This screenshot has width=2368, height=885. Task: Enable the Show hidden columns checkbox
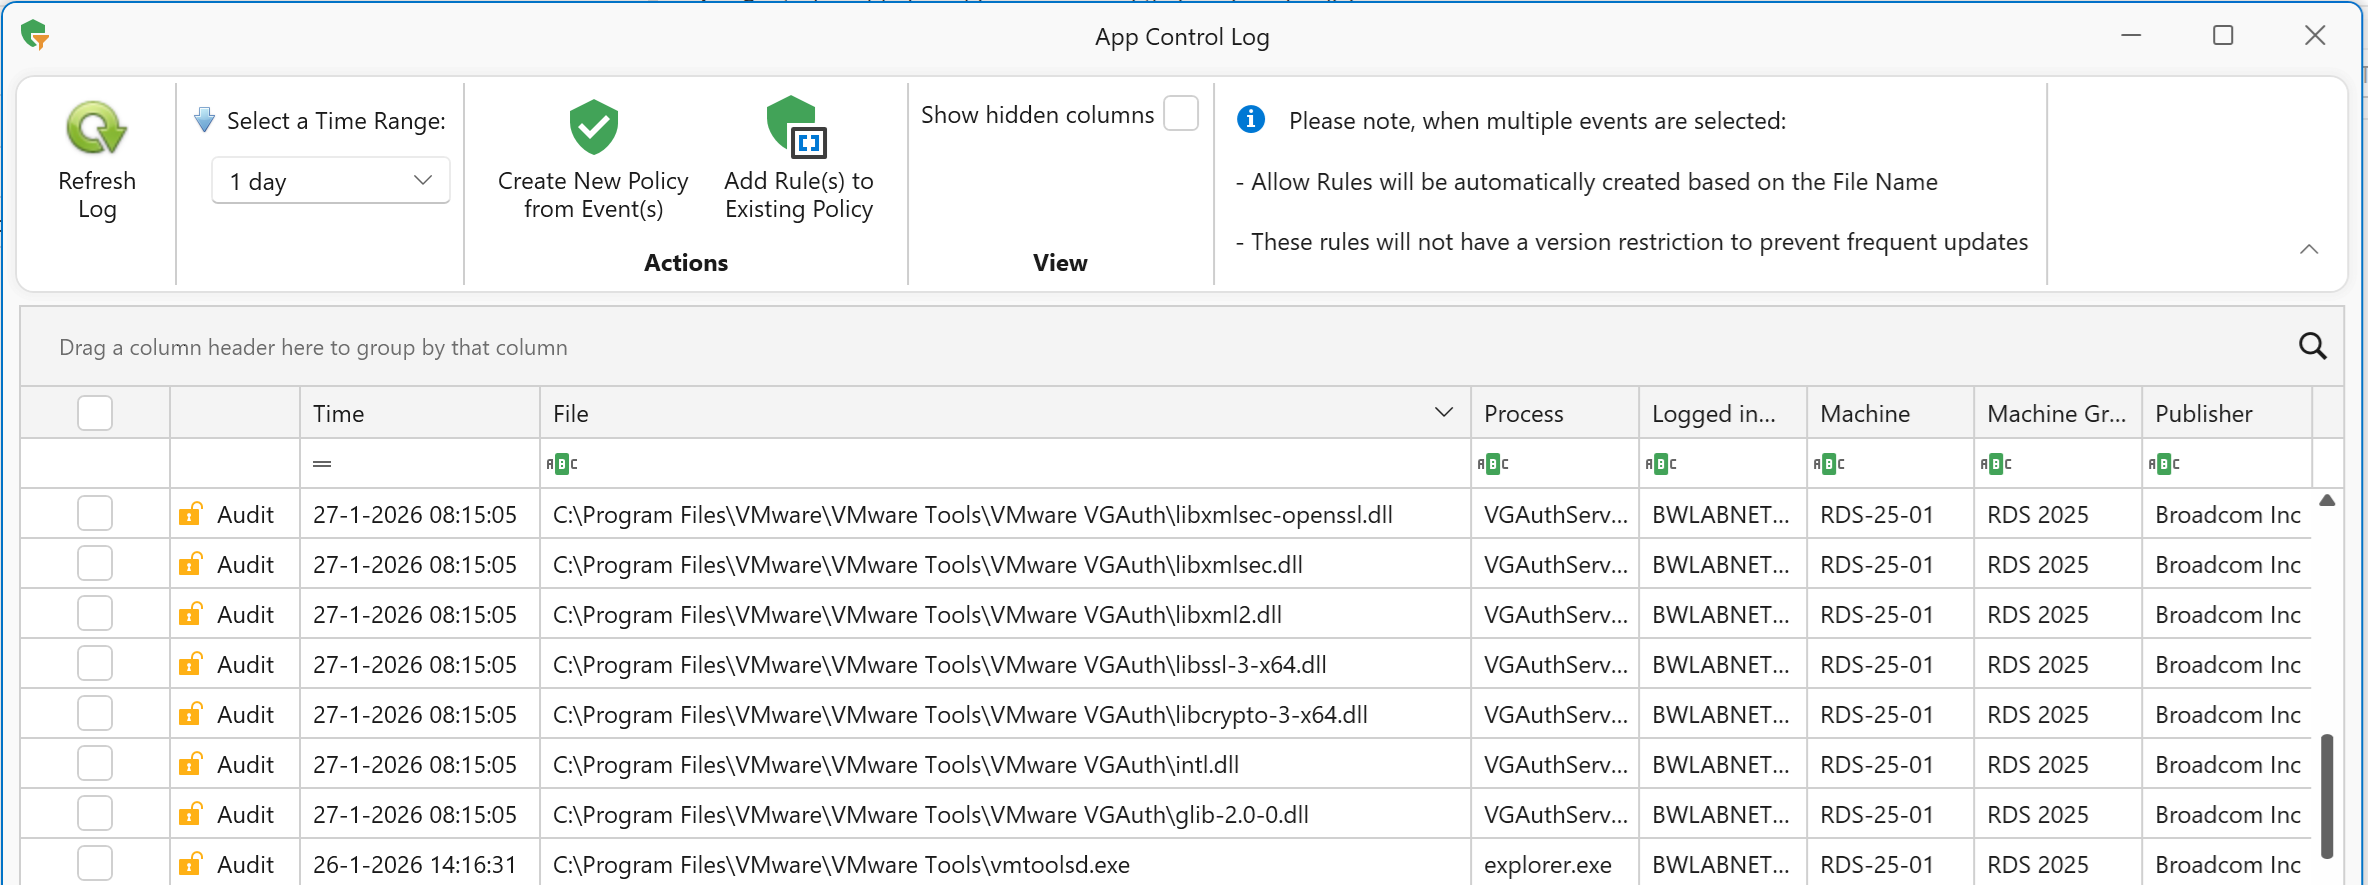click(1181, 114)
